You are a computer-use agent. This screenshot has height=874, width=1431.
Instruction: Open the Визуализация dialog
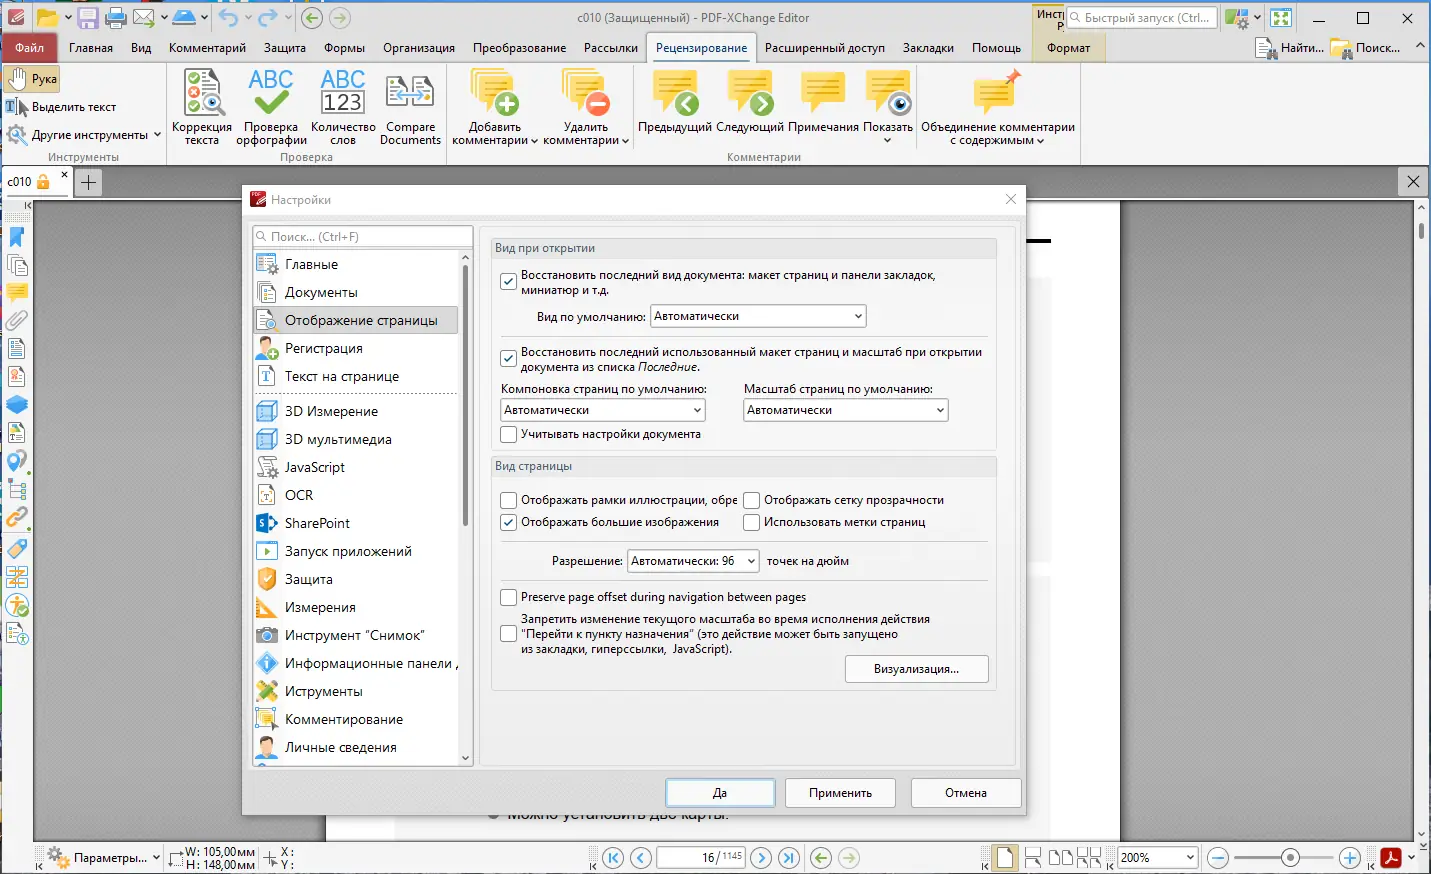[915, 668]
